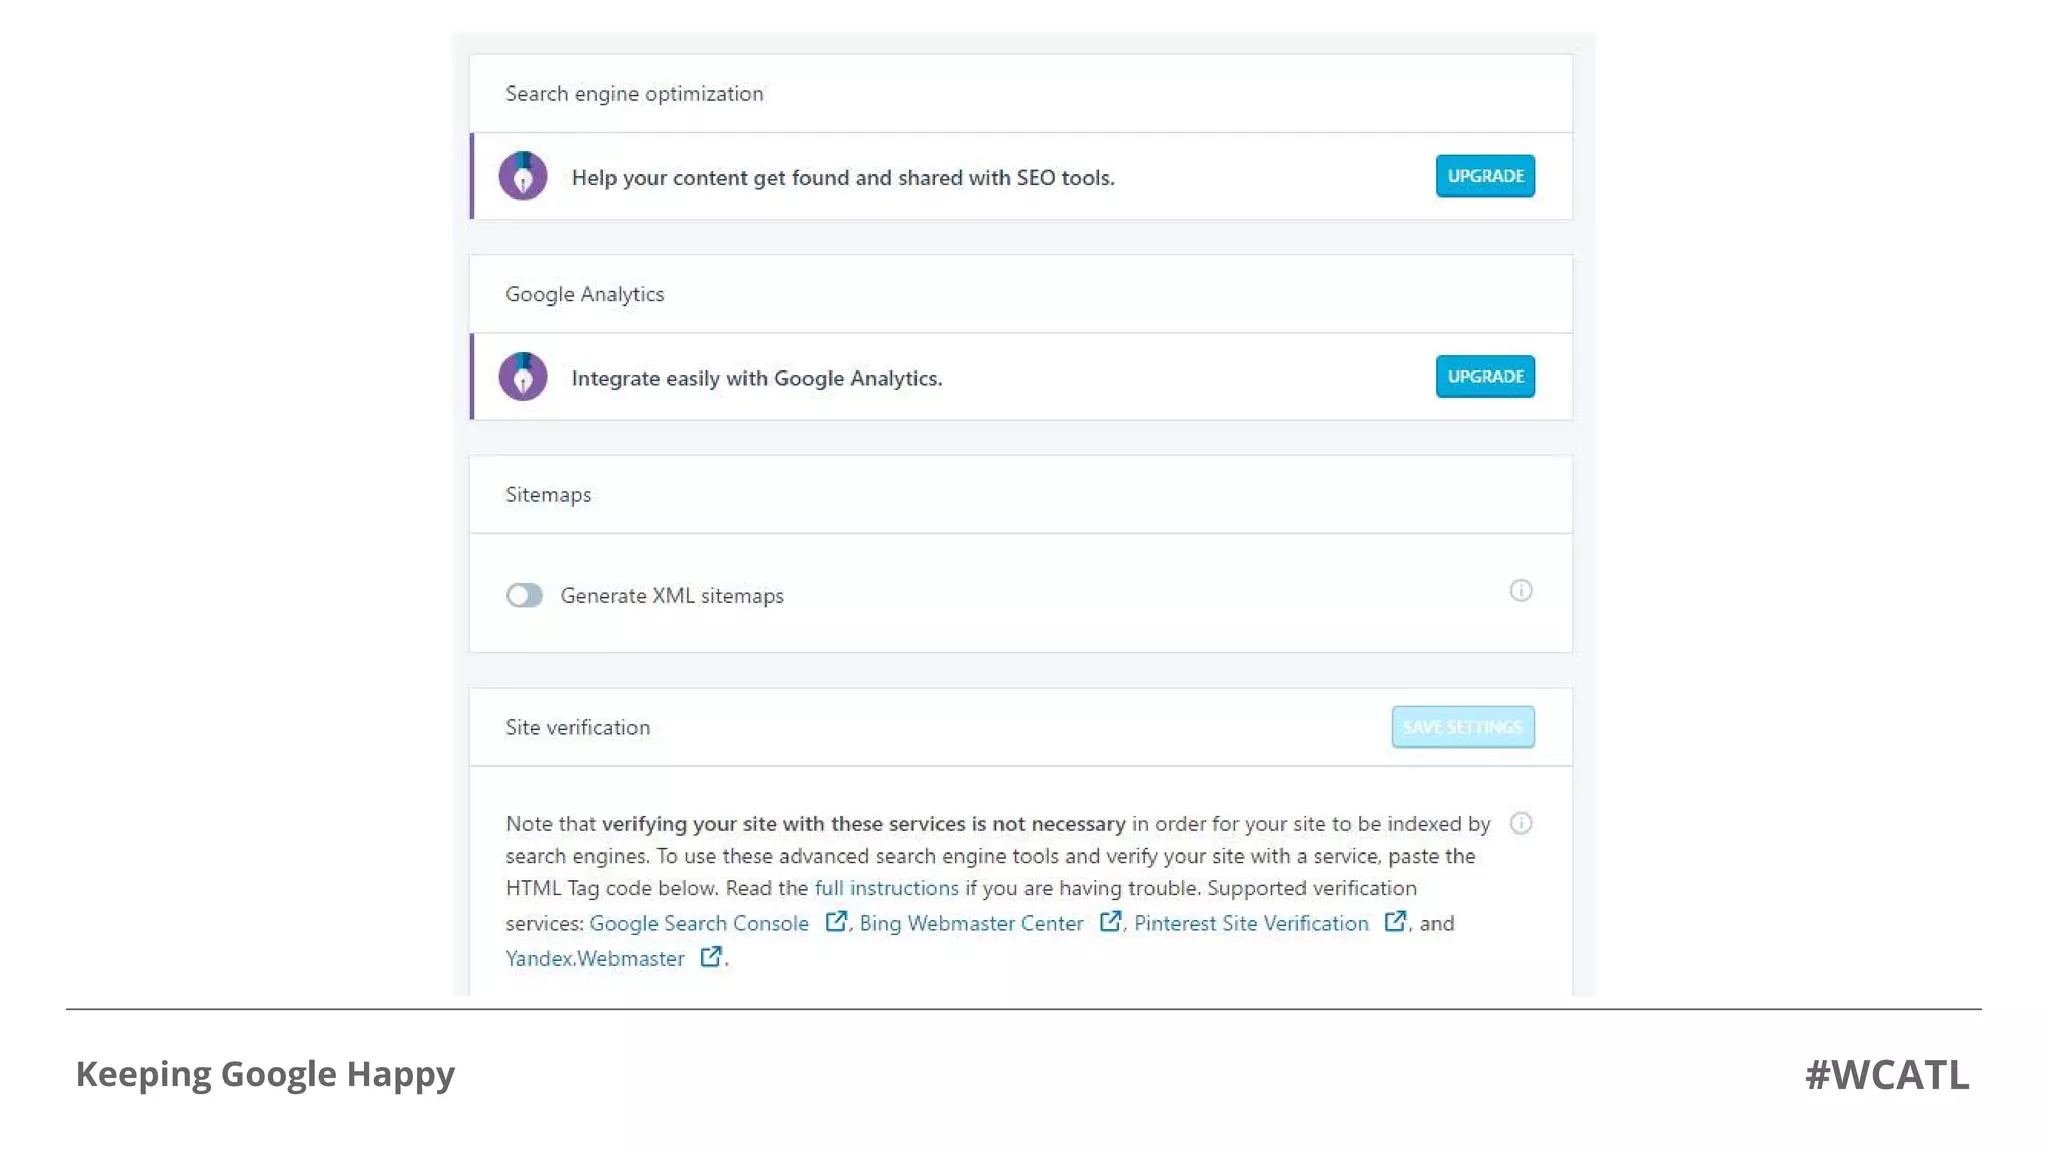Screen dimensions: 2048x1152
Task: Open the Yandex.Webmaster link
Action: click(595, 958)
